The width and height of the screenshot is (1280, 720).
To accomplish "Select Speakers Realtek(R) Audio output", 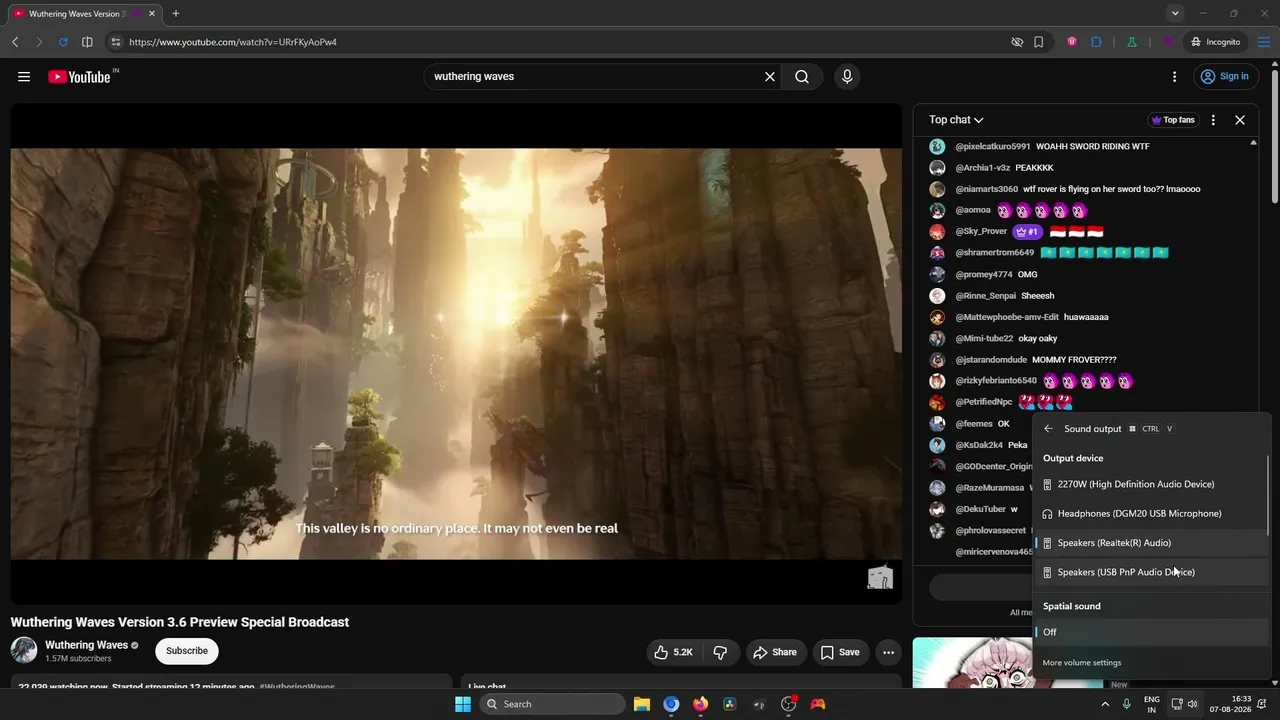I will pos(1150,543).
